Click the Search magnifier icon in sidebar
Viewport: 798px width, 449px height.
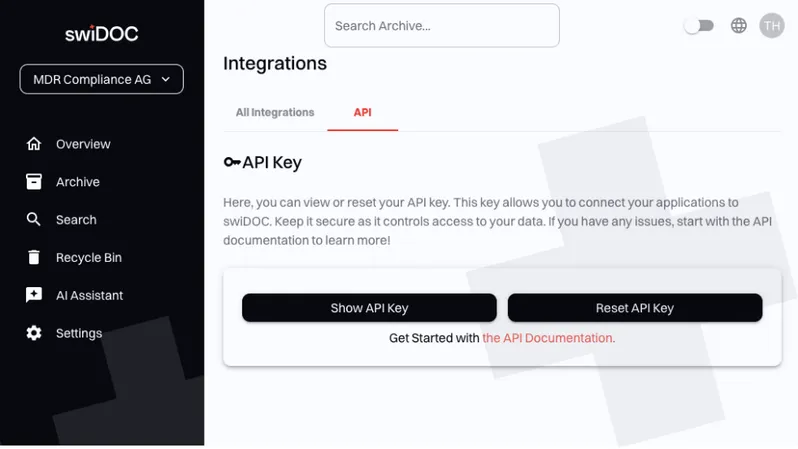[34, 220]
